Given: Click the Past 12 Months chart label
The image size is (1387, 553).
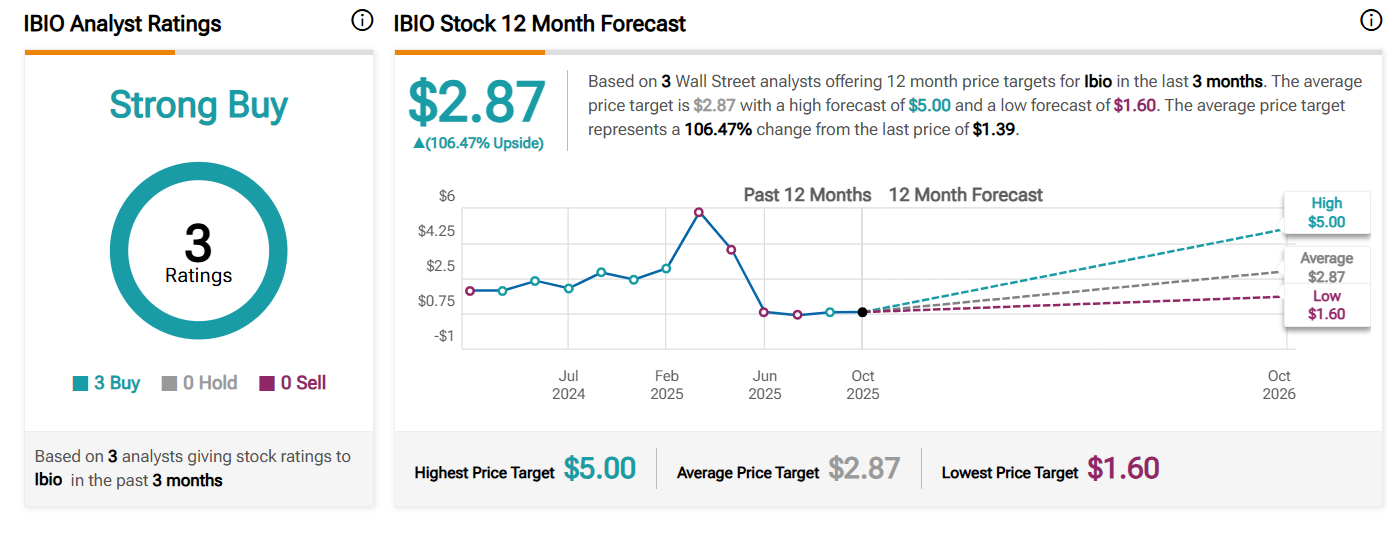Looking at the screenshot, I should click(807, 195).
